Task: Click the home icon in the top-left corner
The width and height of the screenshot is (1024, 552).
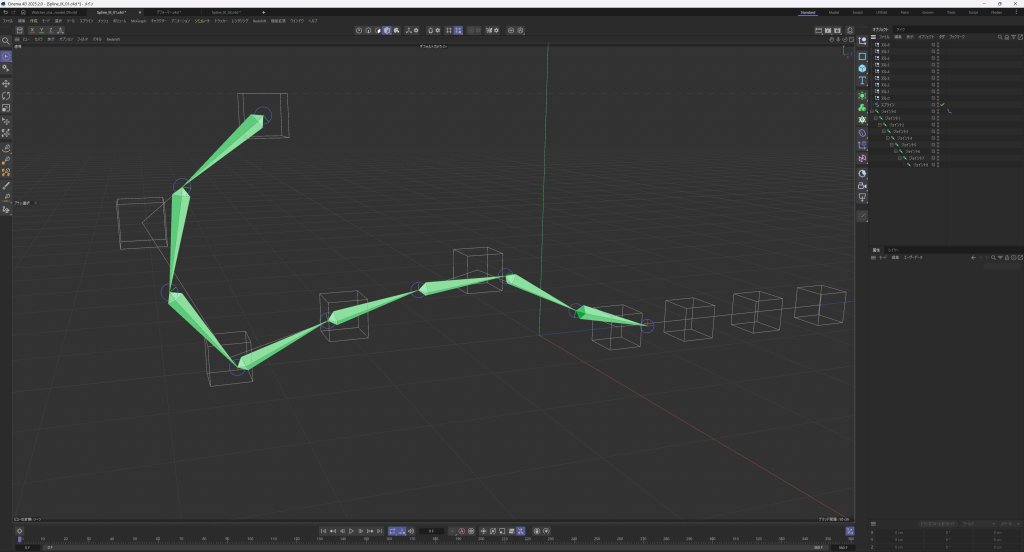Action: (24, 12)
